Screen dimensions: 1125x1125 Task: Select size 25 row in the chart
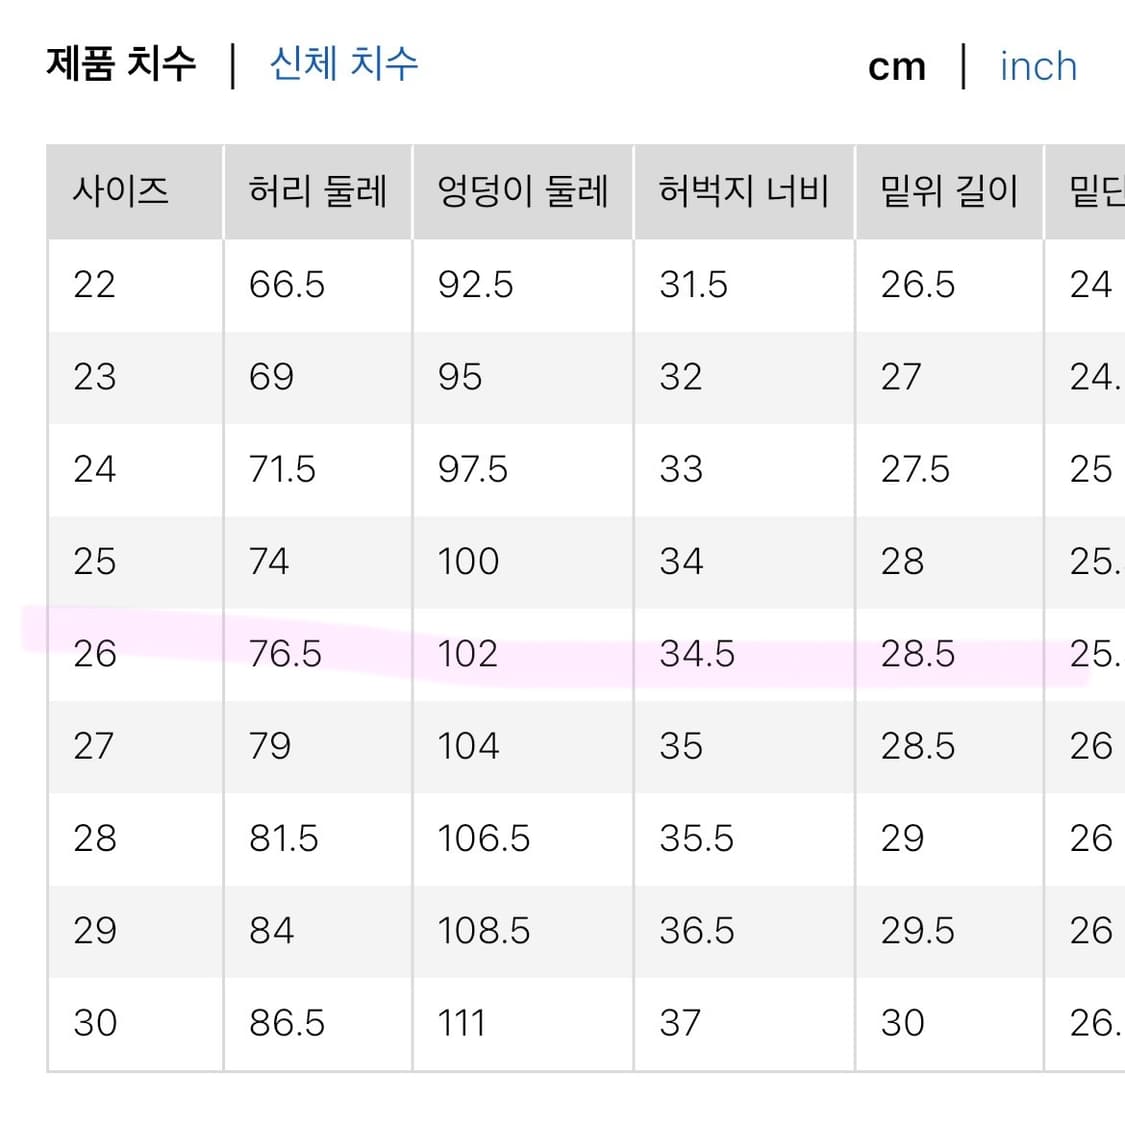click(x=94, y=561)
